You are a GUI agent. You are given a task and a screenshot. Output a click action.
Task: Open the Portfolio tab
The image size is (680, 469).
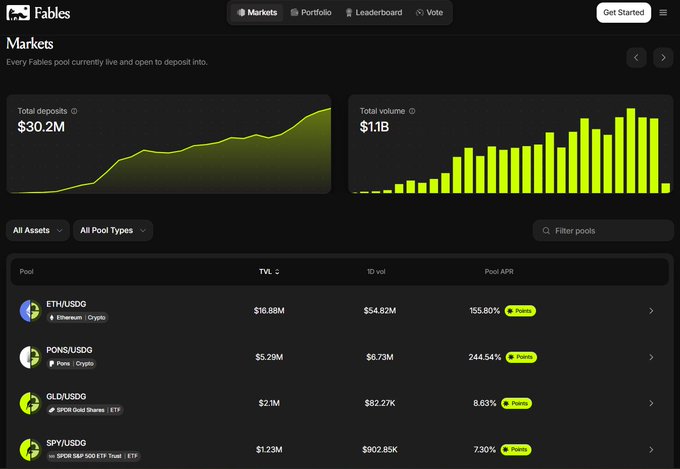point(311,13)
